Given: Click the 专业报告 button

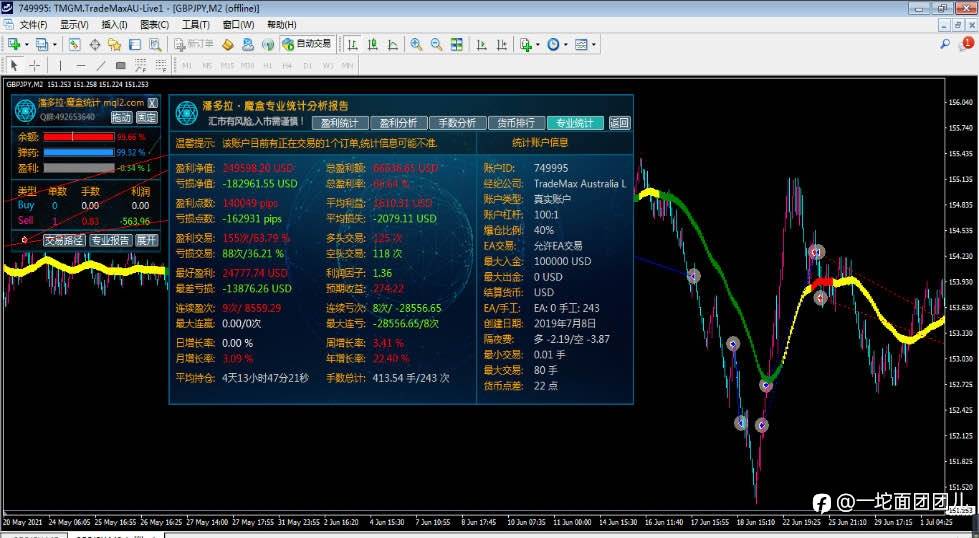Looking at the screenshot, I should point(110,240).
